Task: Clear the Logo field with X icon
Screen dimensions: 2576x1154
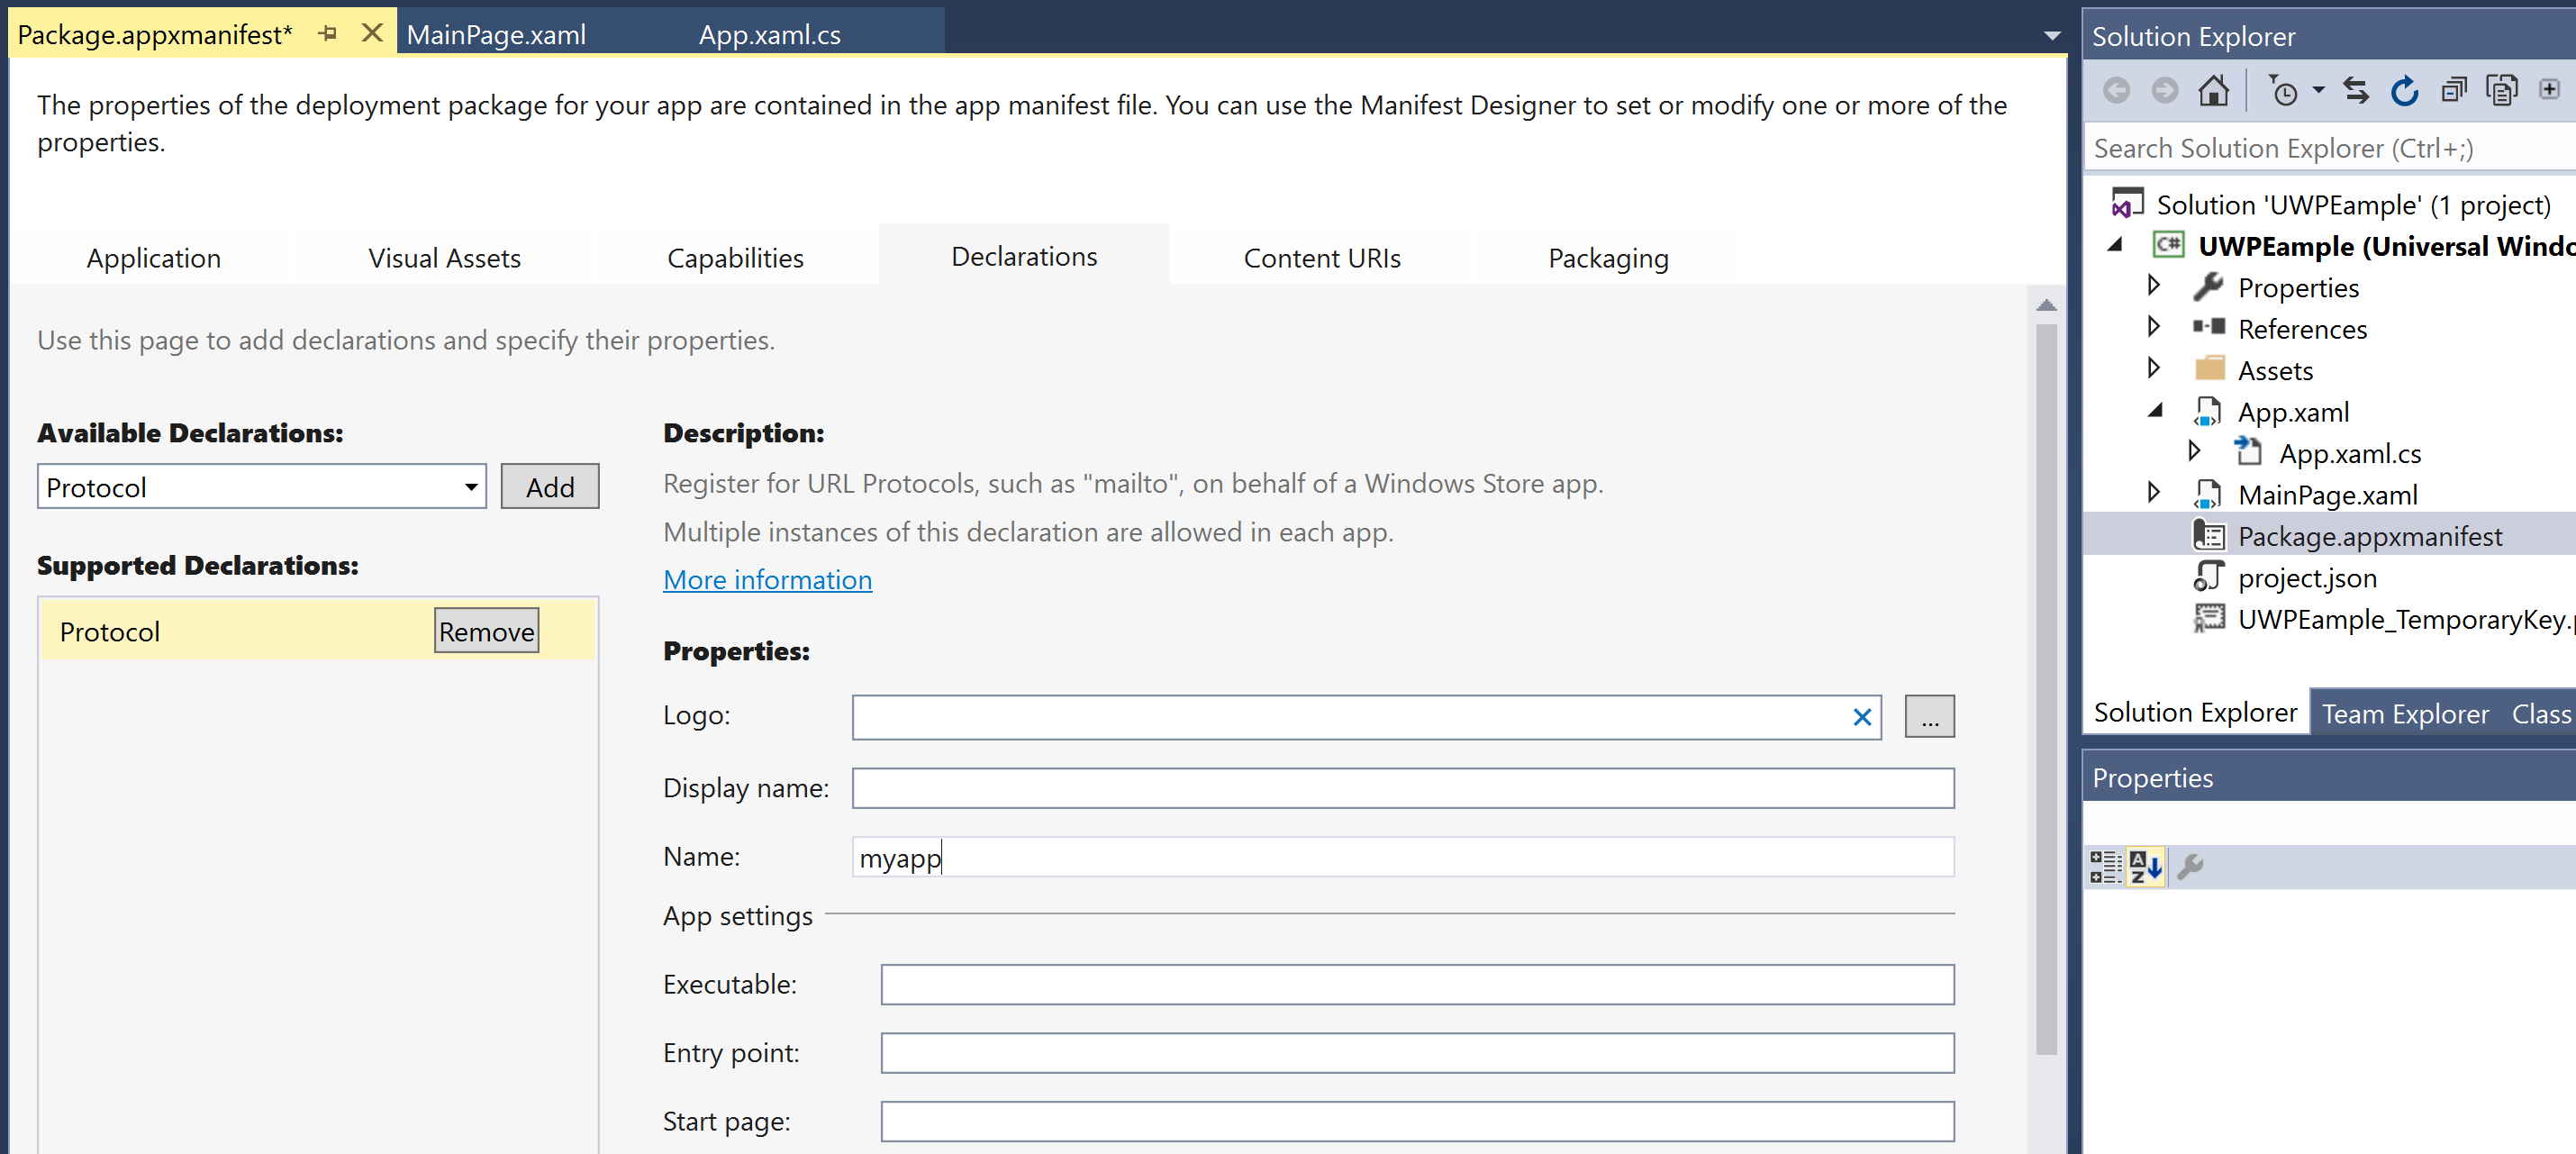Action: tap(1861, 717)
